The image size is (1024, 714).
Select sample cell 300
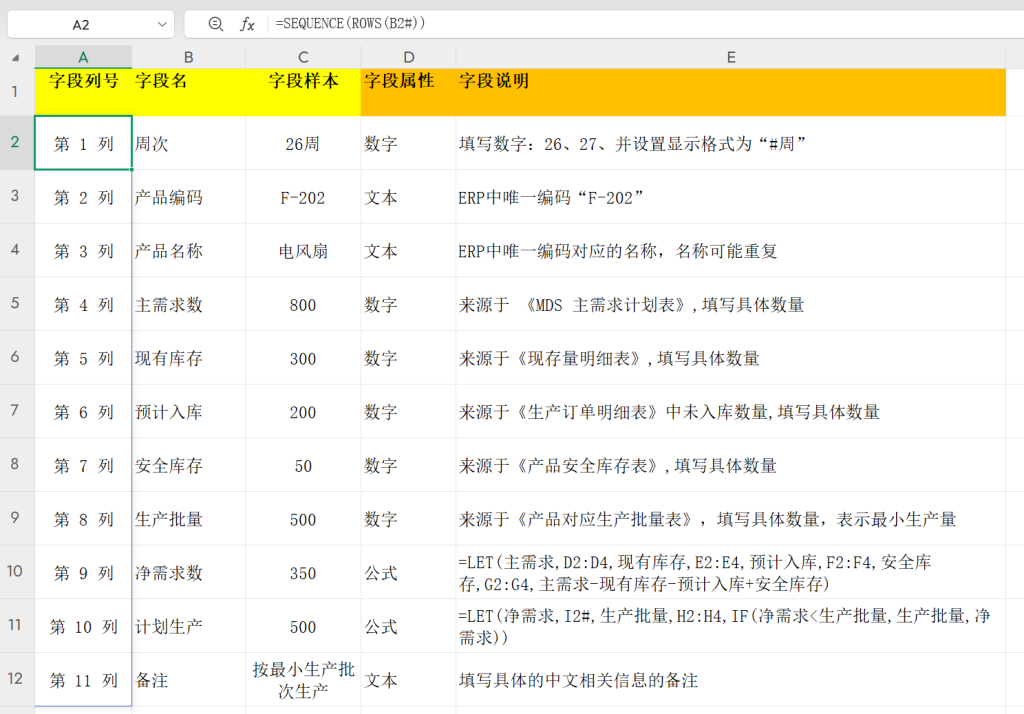point(303,358)
